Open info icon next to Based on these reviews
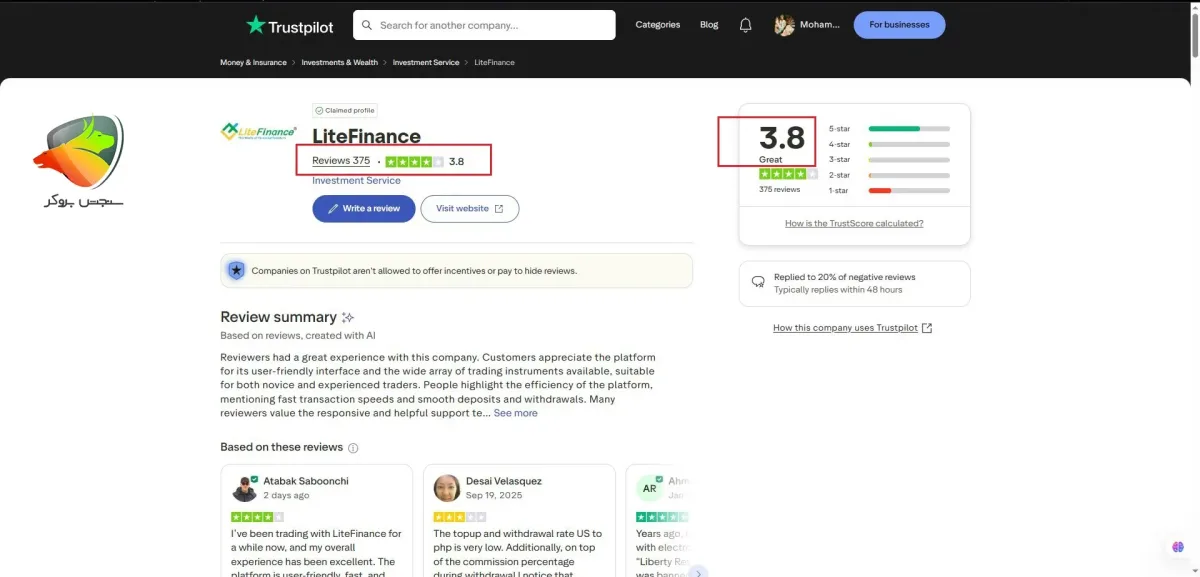Screen dimensions: 1200x577 coord(353,448)
